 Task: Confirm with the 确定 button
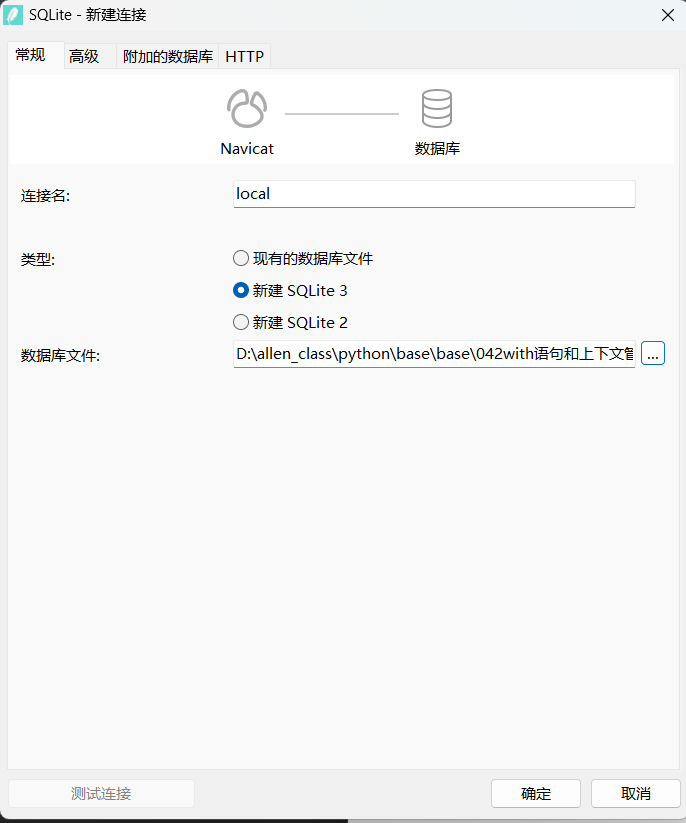pyautogui.click(x=536, y=794)
